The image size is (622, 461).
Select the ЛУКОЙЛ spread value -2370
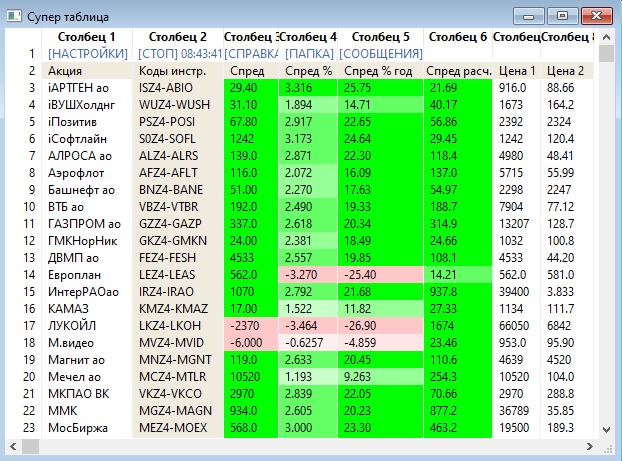click(x=251, y=326)
